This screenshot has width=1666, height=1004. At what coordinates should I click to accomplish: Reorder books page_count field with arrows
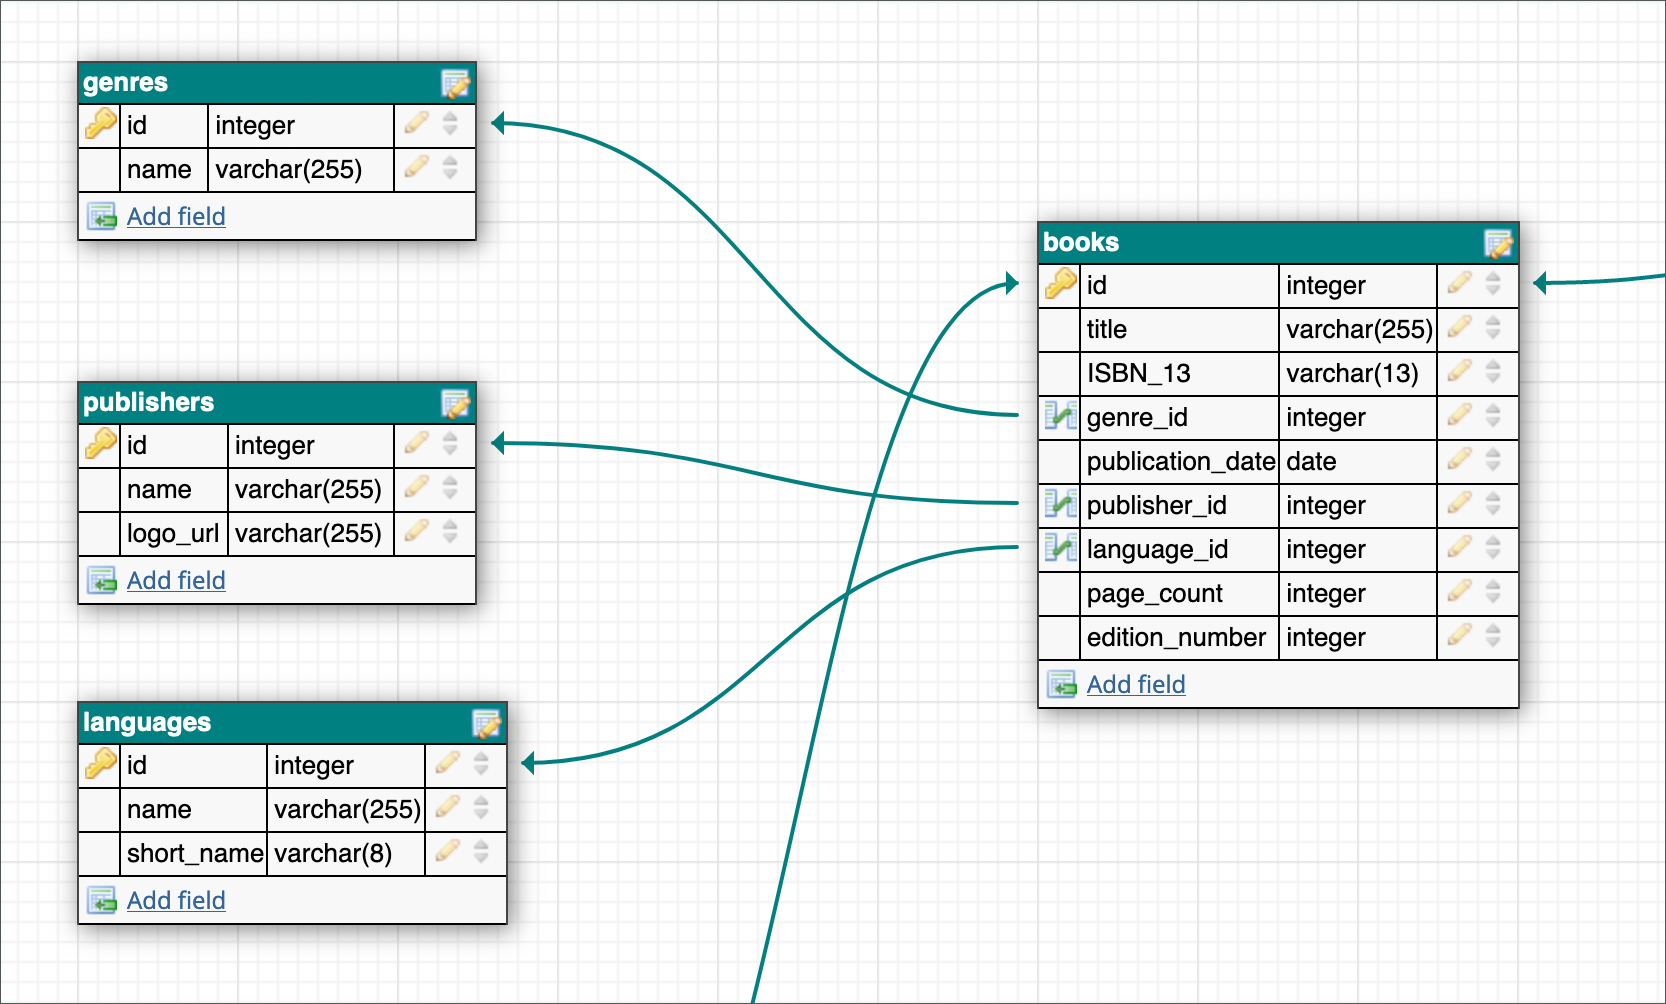coord(1493,592)
